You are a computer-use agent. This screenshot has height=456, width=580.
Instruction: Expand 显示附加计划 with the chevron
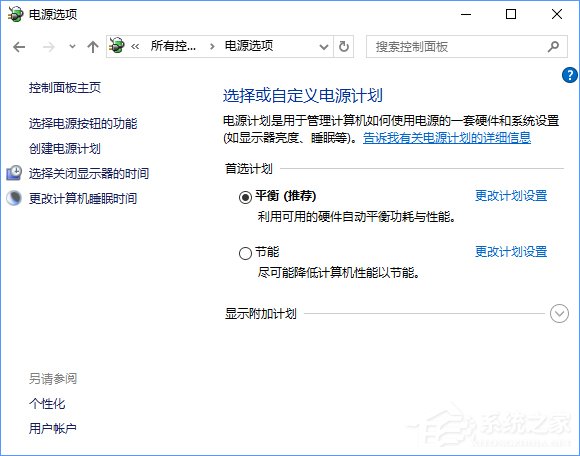[x=559, y=314]
